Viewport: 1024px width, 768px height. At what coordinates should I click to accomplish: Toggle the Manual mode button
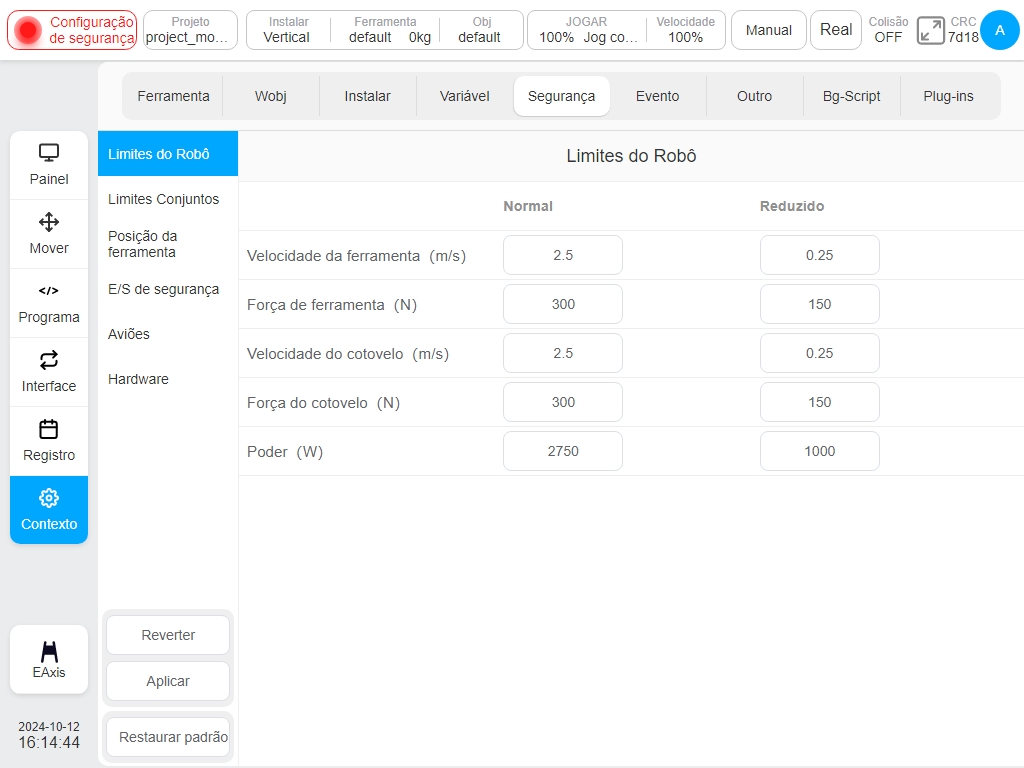click(x=769, y=30)
